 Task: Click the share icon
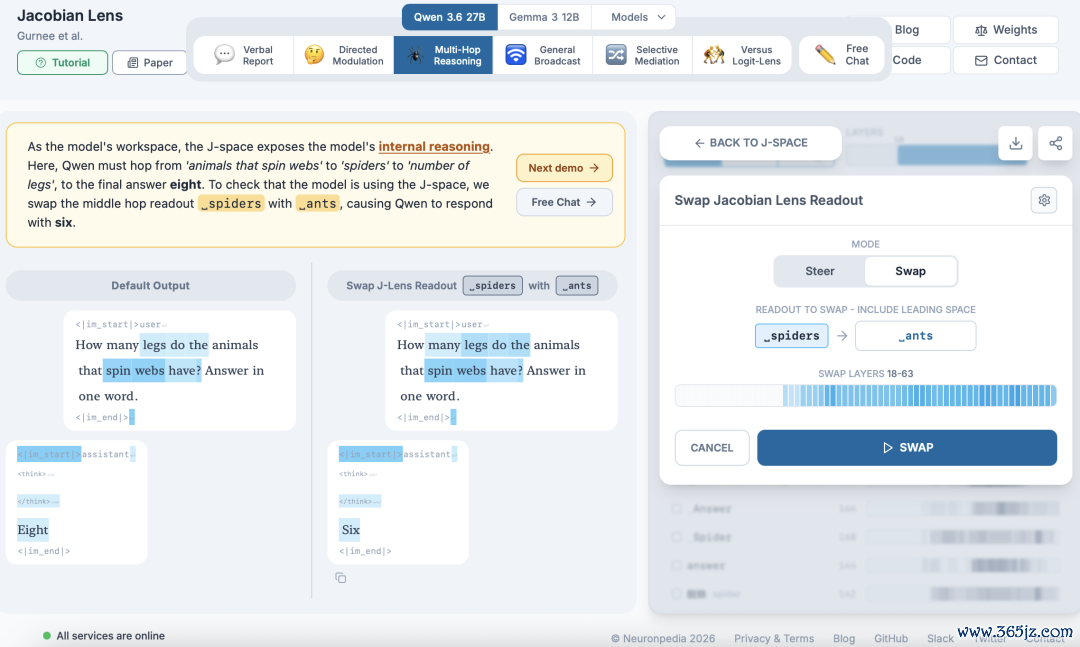click(1055, 143)
